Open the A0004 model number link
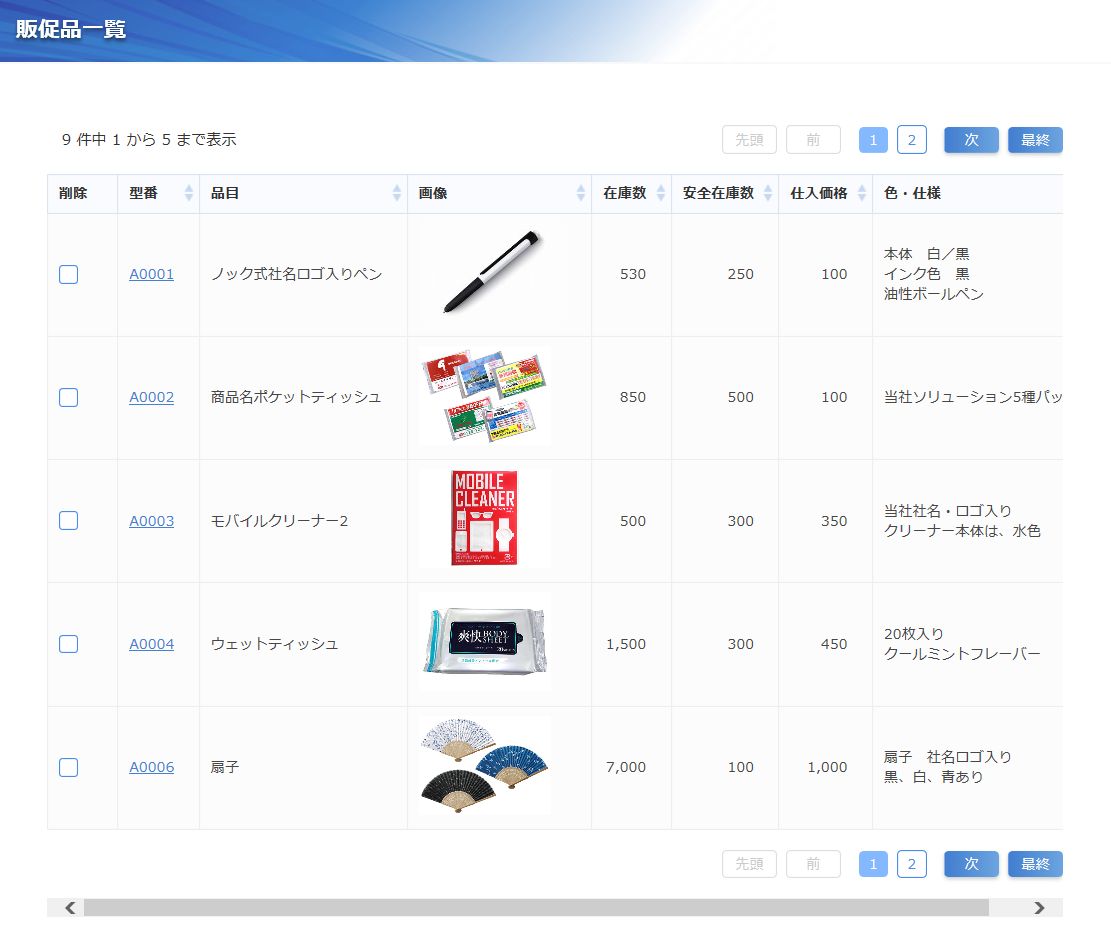The width and height of the screenshot is (1111, 929). (151, 644)
